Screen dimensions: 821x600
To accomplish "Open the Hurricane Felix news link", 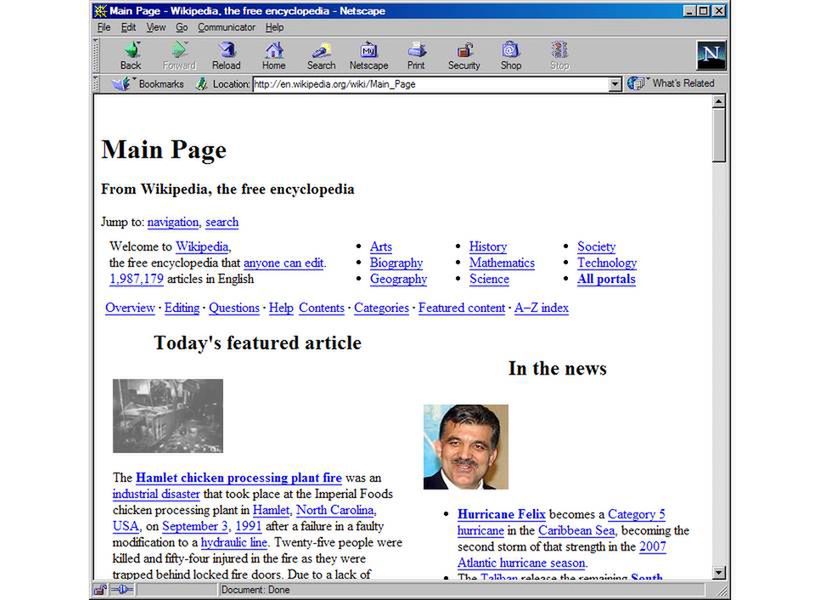I will [502, 514].
